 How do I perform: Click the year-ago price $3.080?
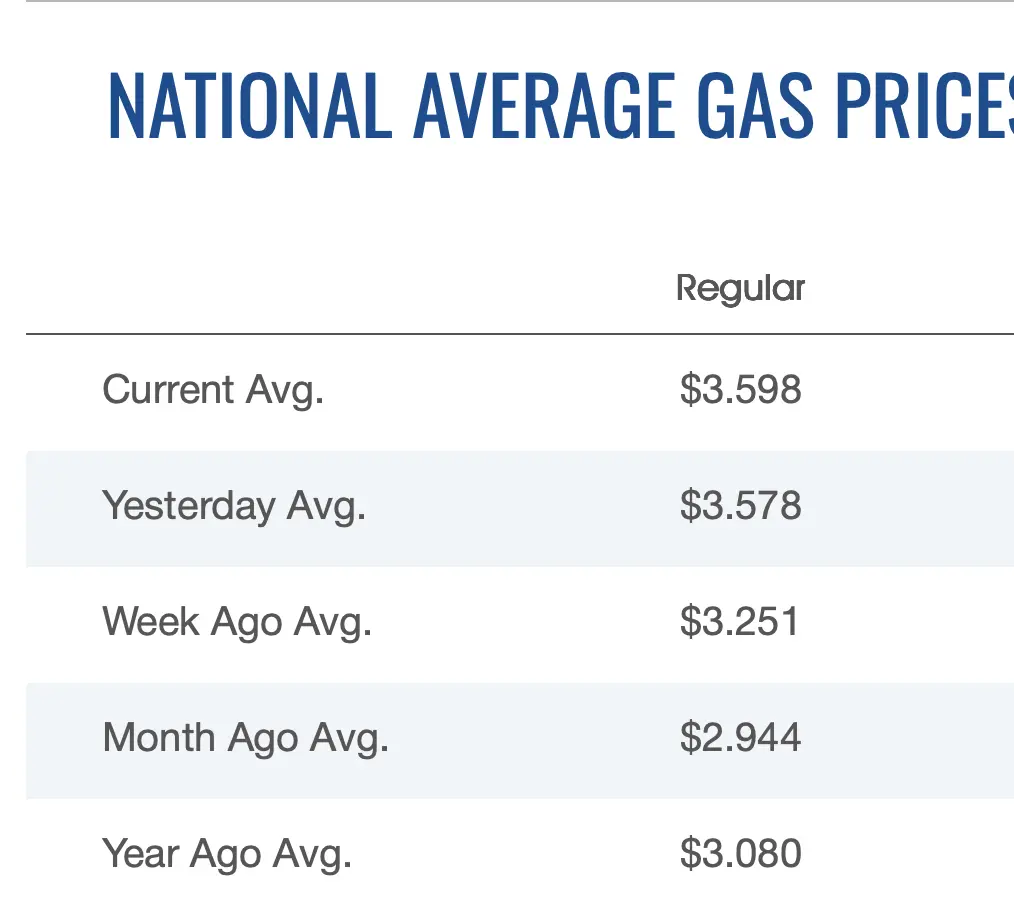(x=740, y=854)
